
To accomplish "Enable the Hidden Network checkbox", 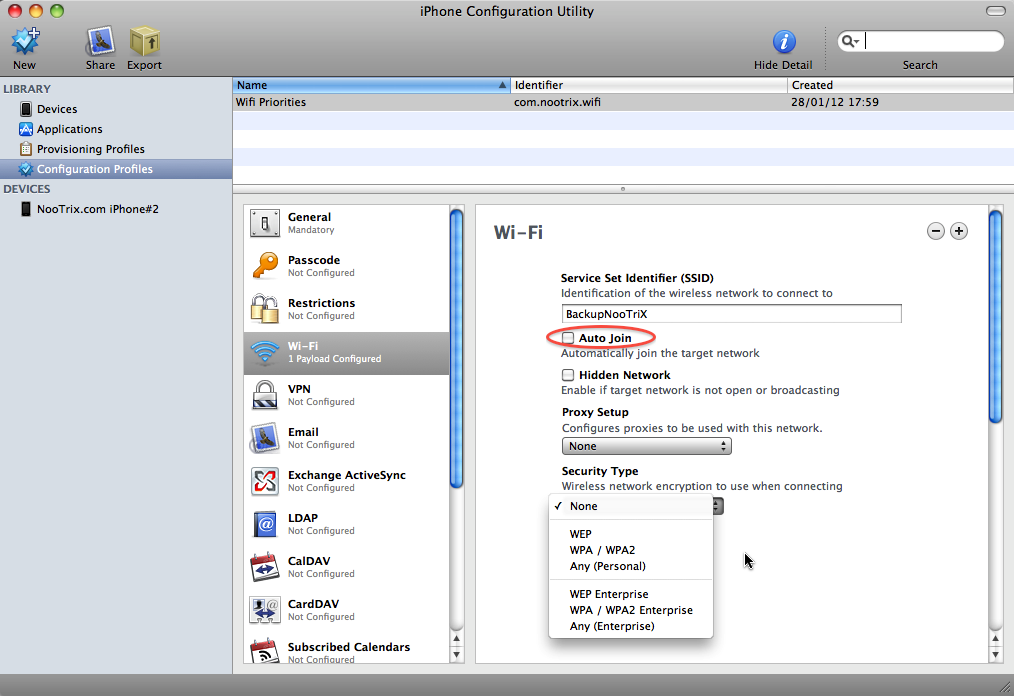I will tap(568, 375).
